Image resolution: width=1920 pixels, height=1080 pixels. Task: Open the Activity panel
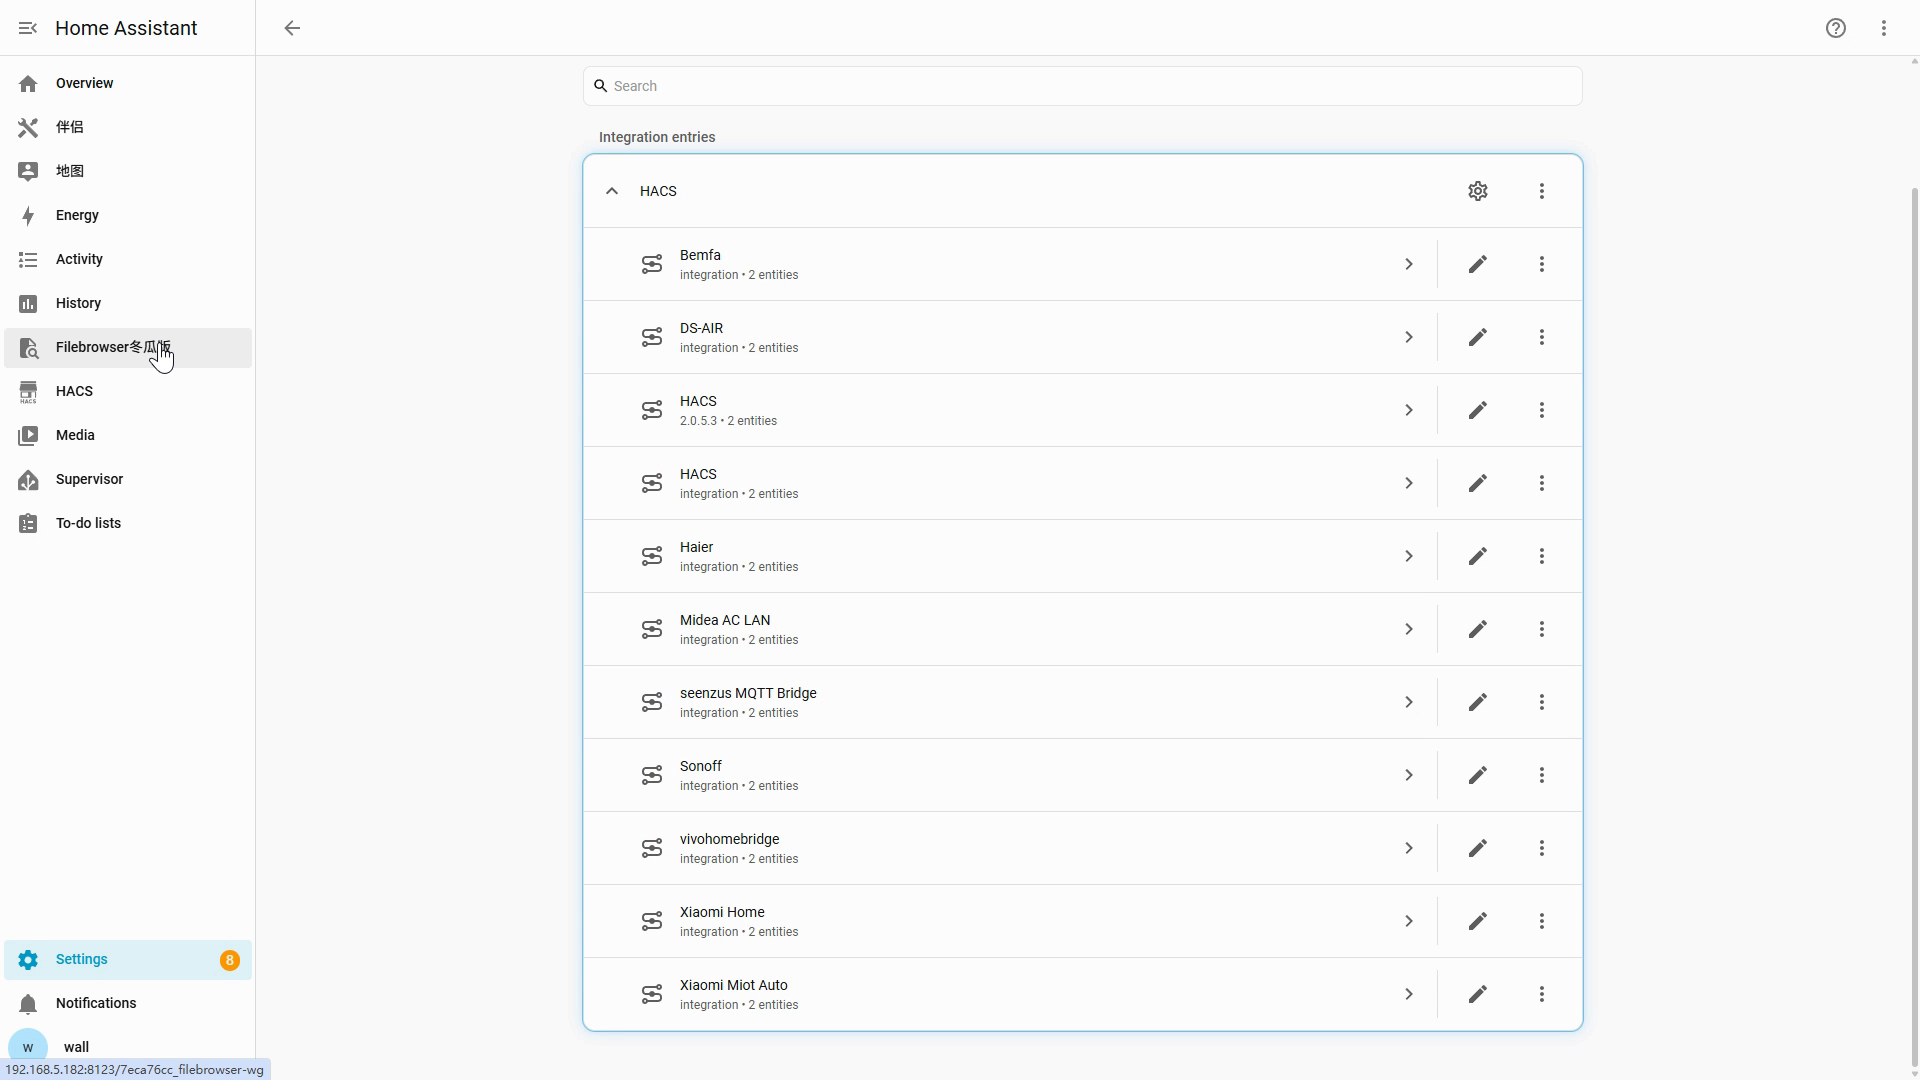[x=128, y=259]
